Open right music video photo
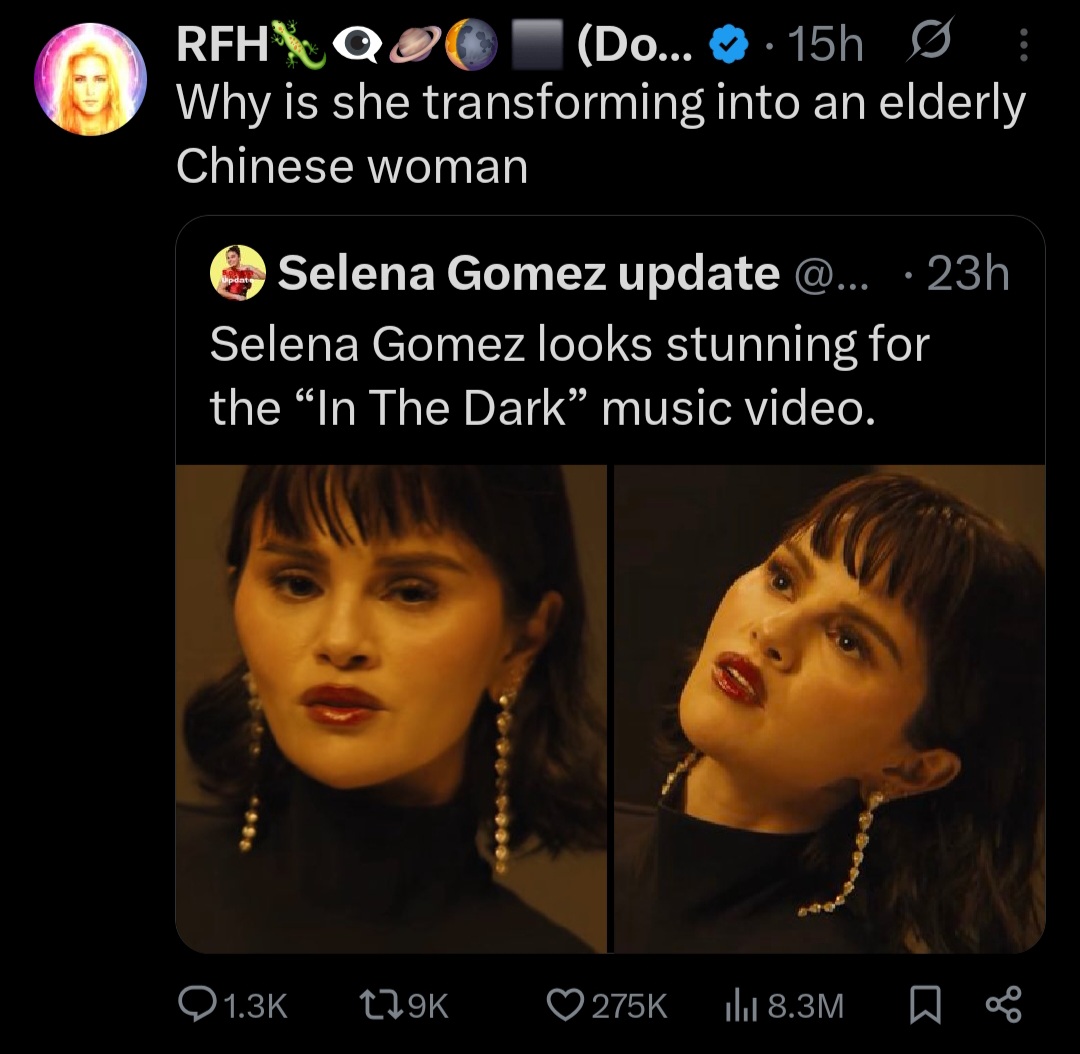Viewport: 1080px width, 1054px height. click(x=830, y=709)
